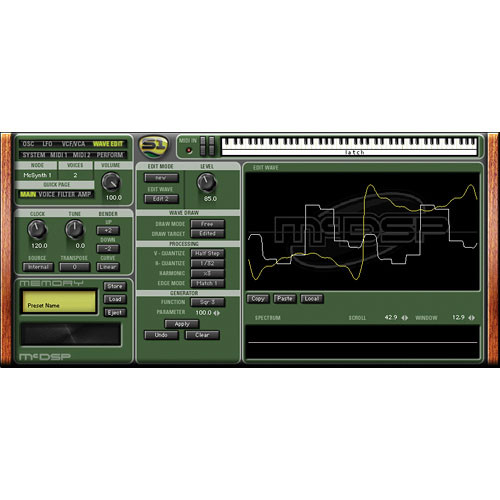The image size is (500, 500).
Task: Switch to the MIDI 1 tab
Action: pyautogui.click(x=59, y=155)
